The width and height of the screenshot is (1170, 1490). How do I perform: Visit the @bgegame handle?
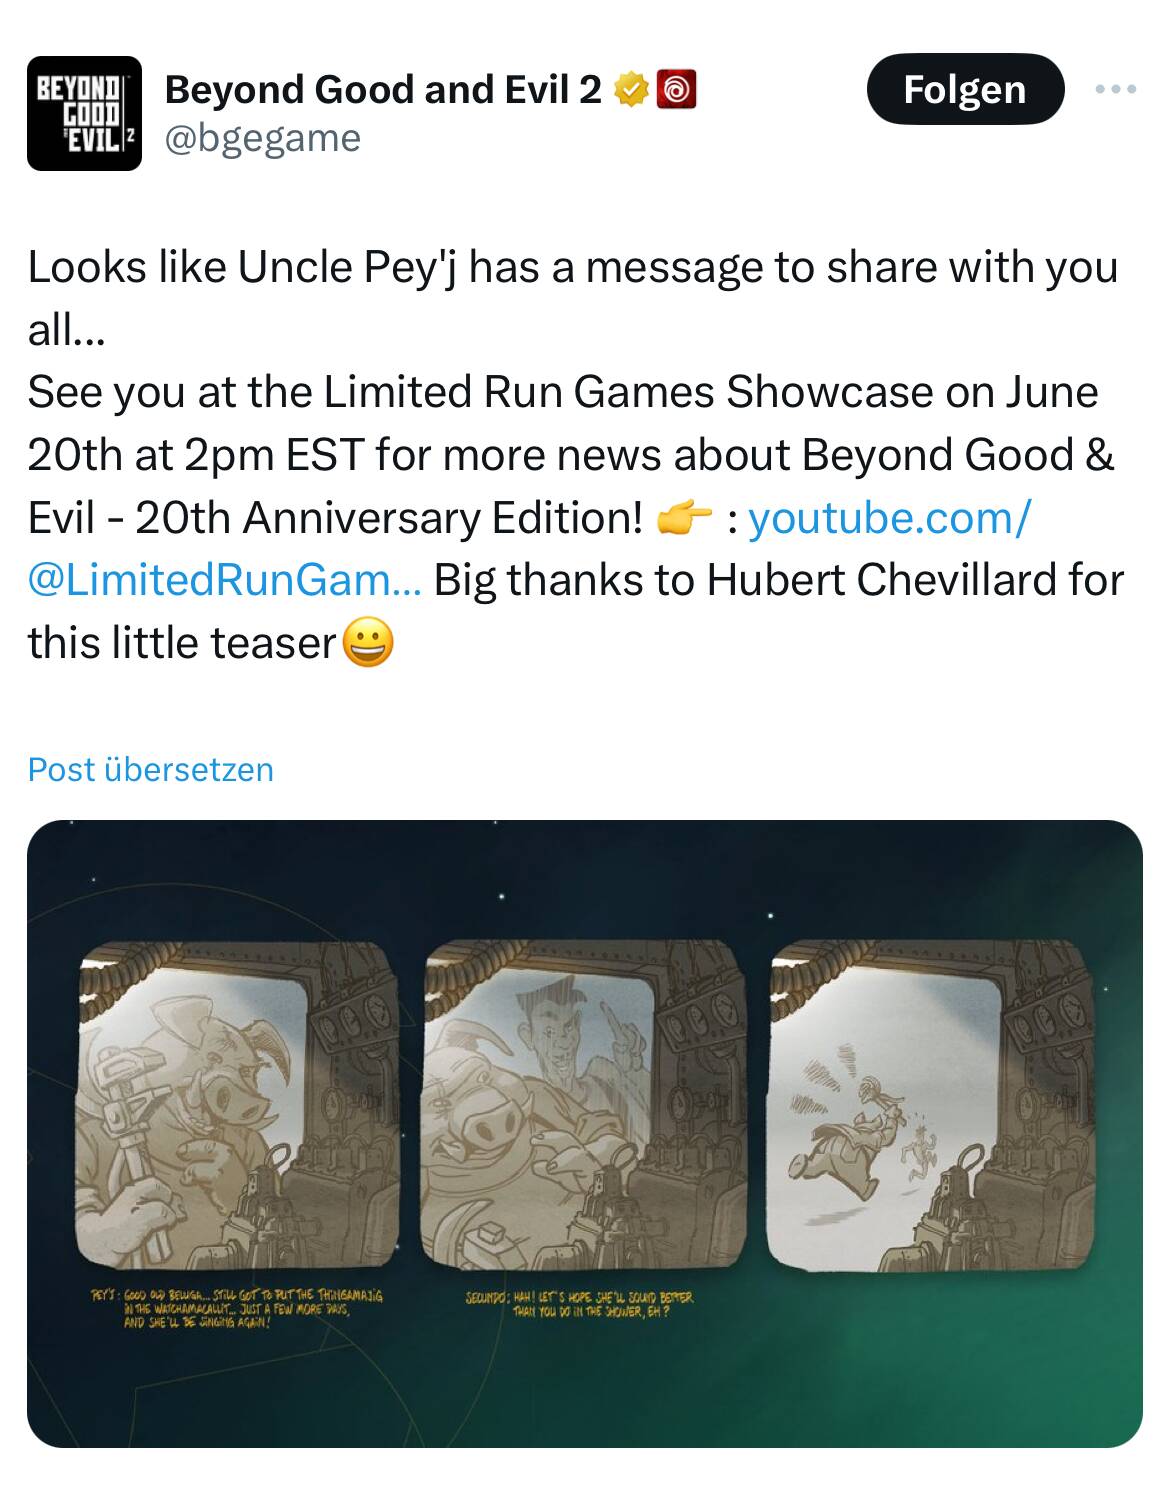click(x=262, y=137)
